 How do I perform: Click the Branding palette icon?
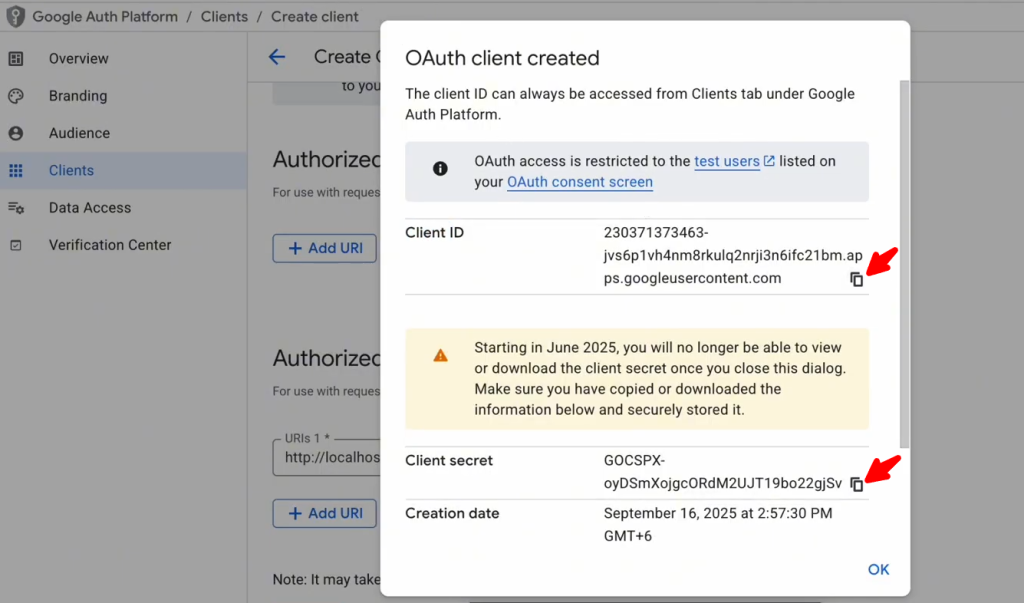(16, 96)
